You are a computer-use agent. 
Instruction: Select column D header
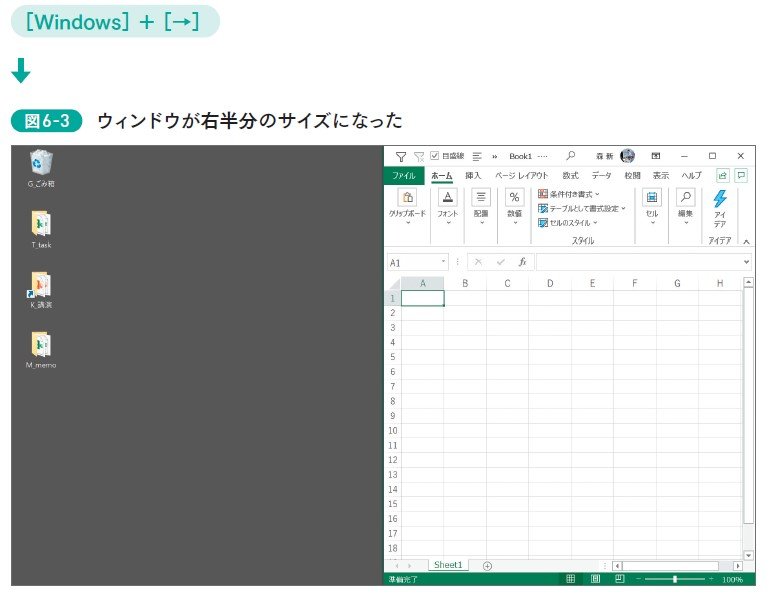pos(550,283)
